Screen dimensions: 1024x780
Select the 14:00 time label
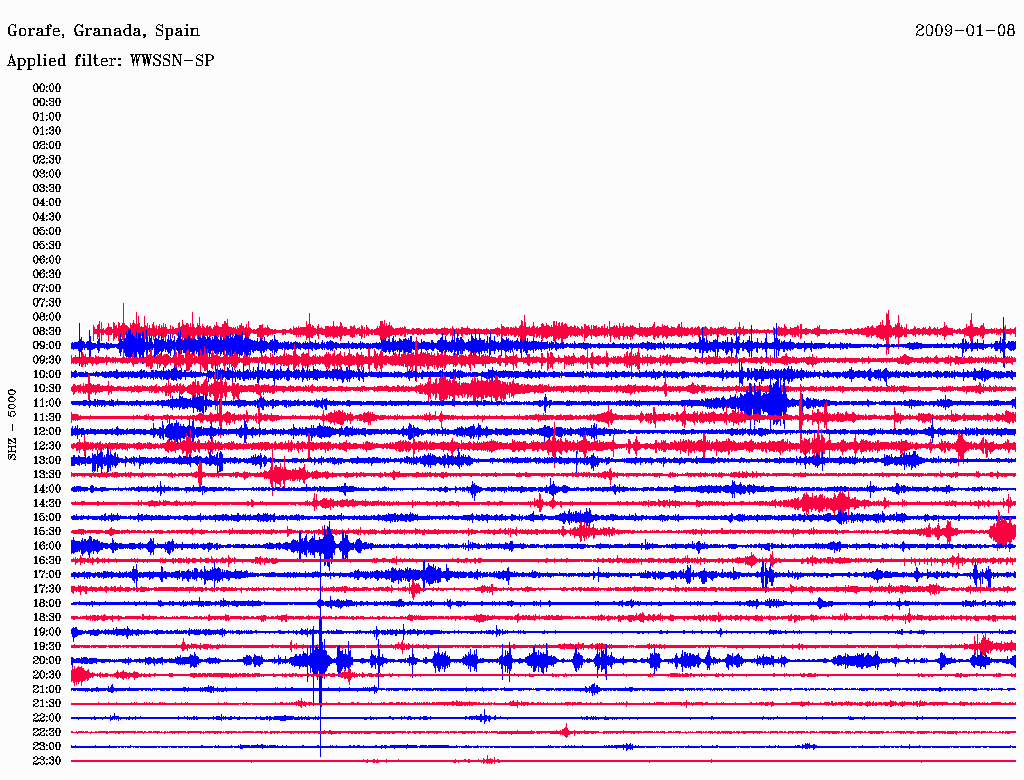(x=46, y=489)
